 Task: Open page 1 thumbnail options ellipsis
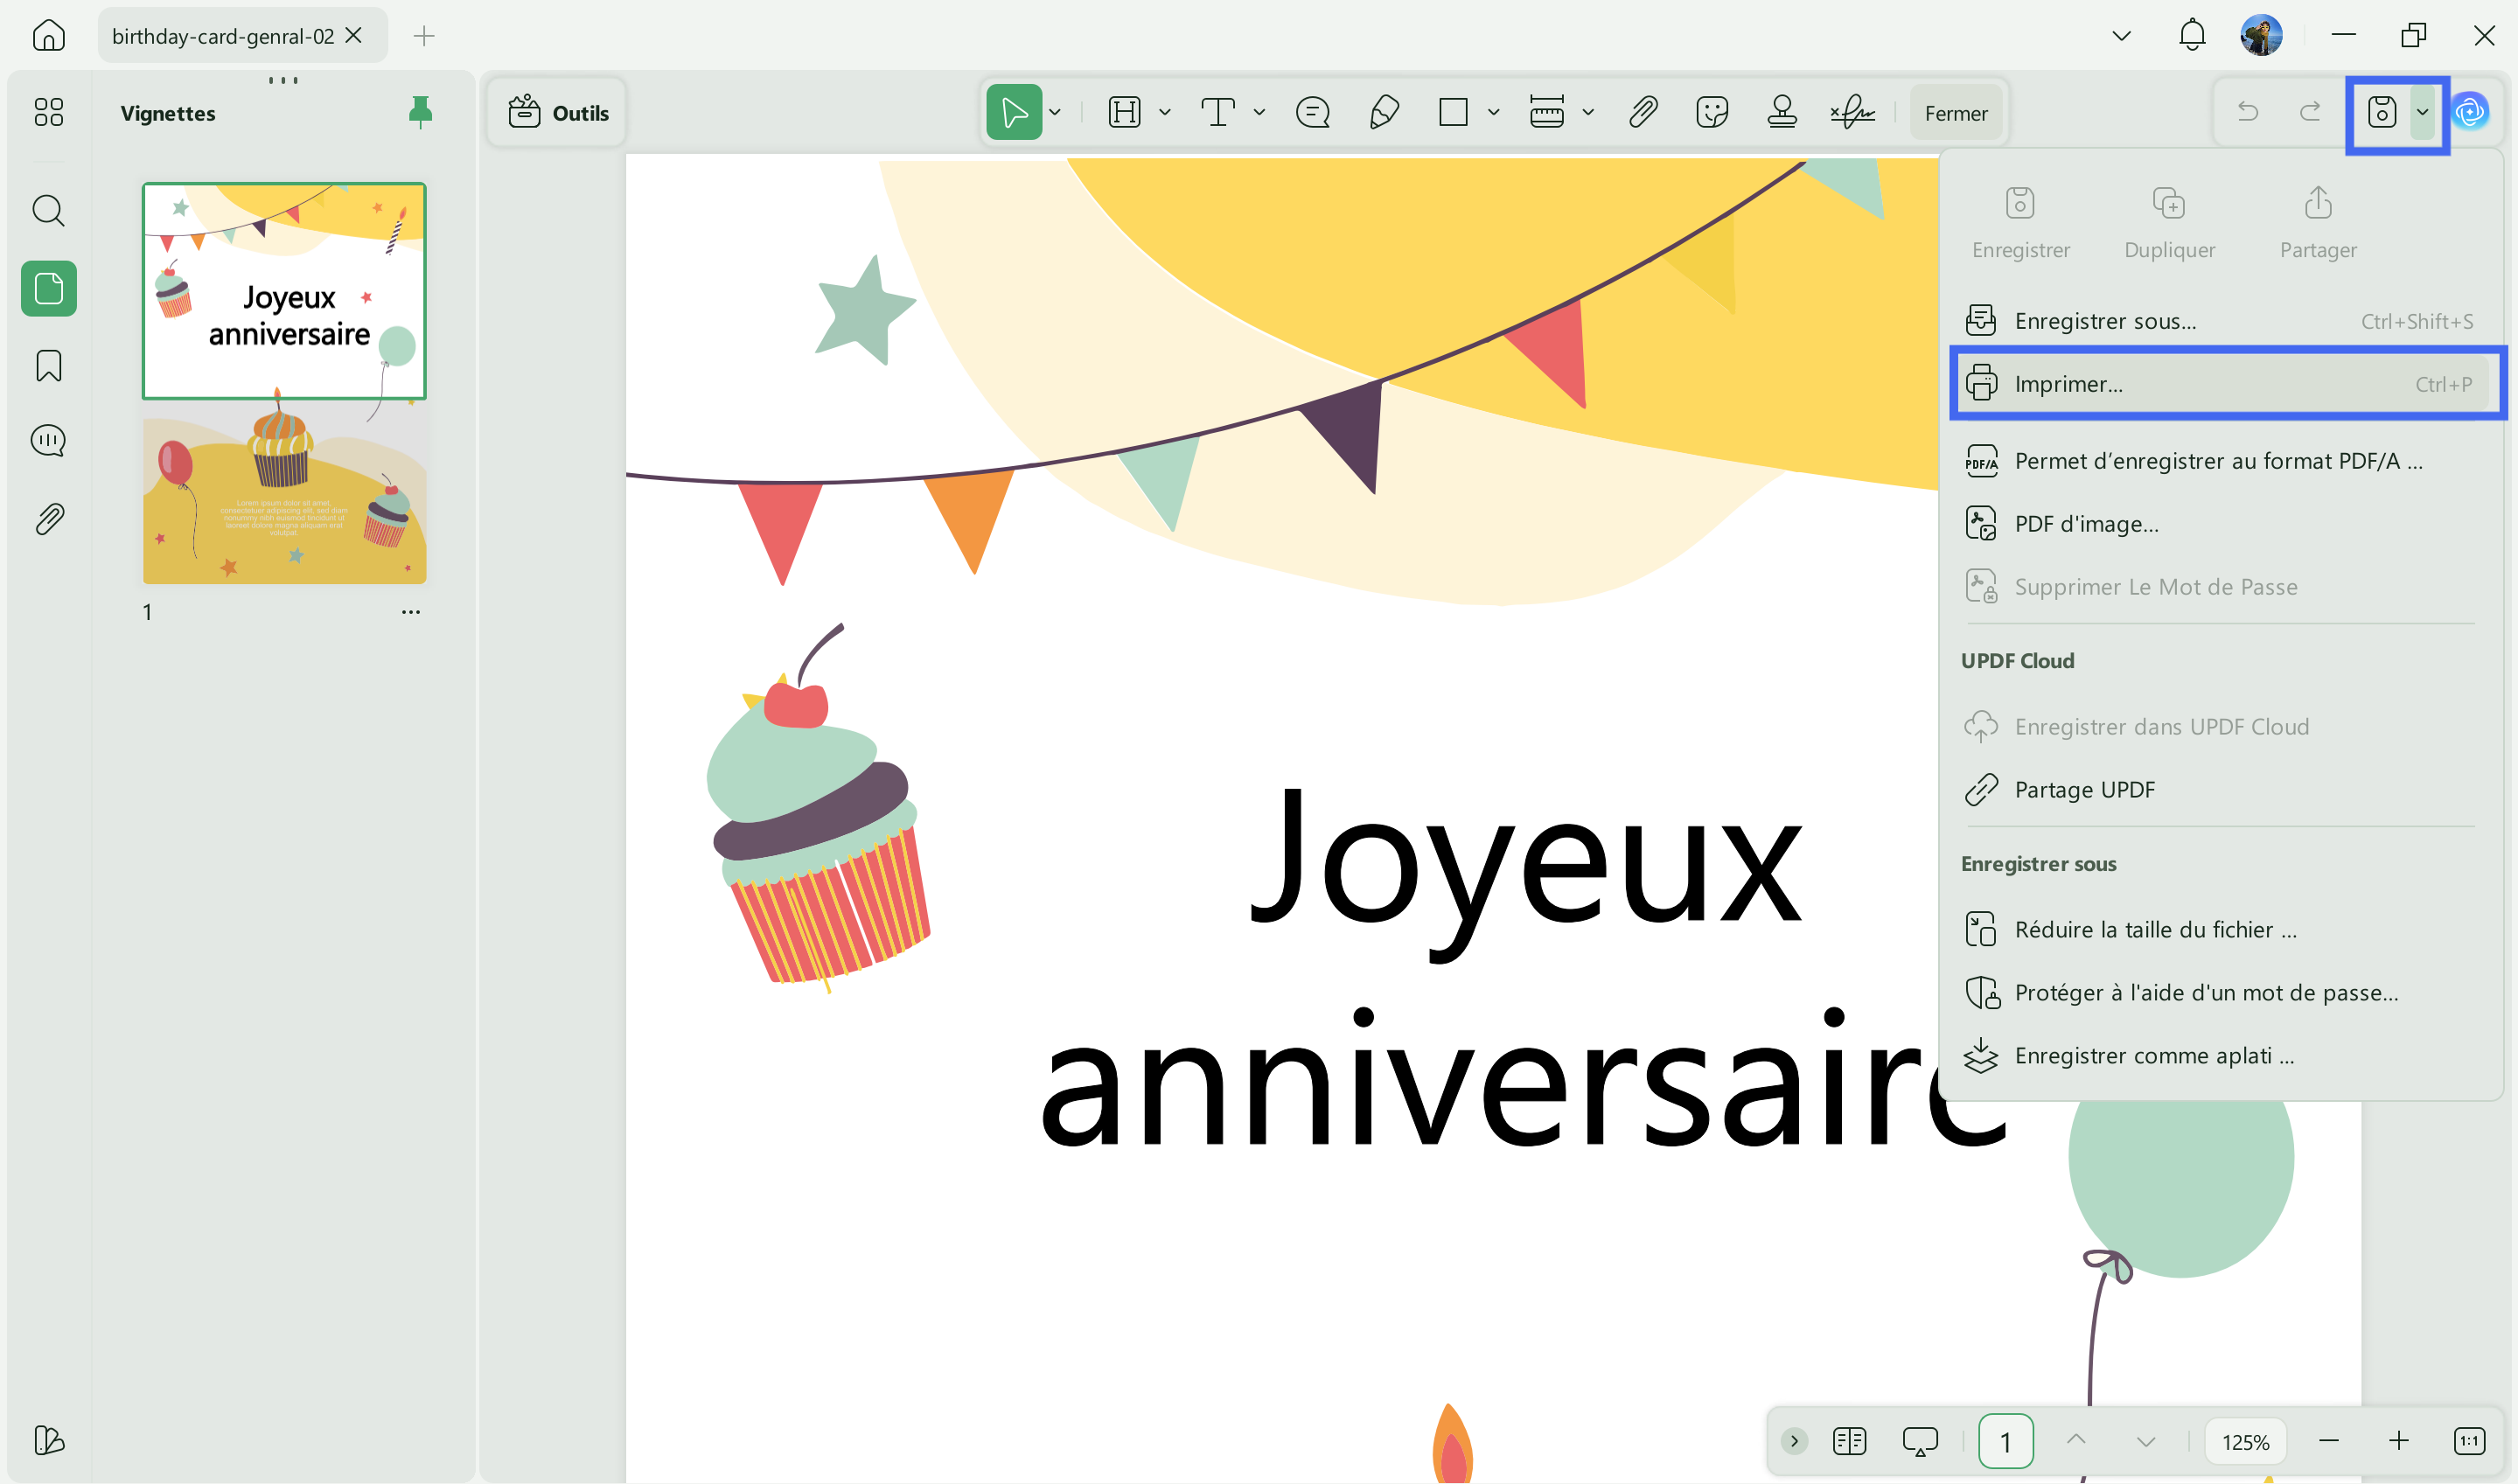point(411,611)
